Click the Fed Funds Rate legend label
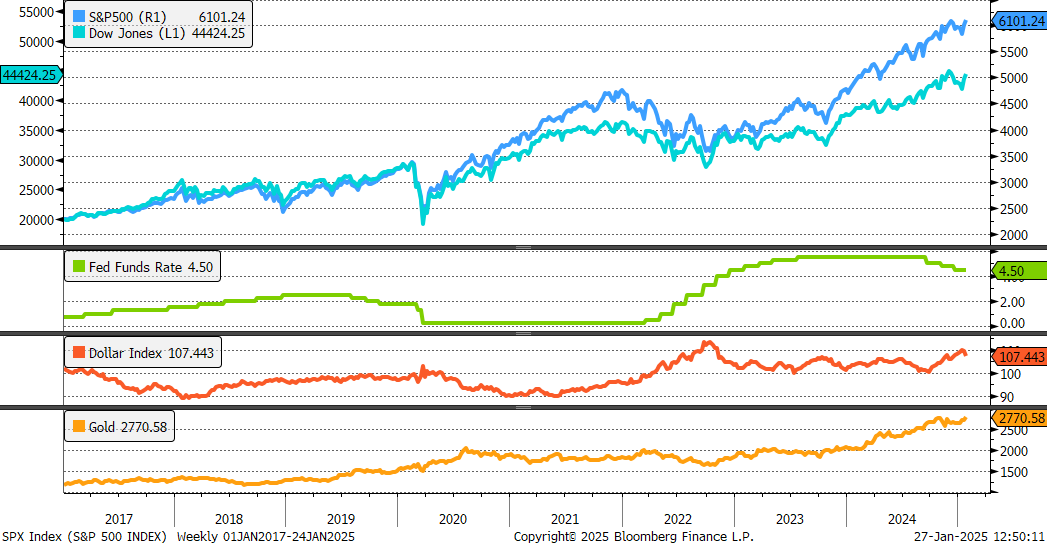 click(133, 267)
